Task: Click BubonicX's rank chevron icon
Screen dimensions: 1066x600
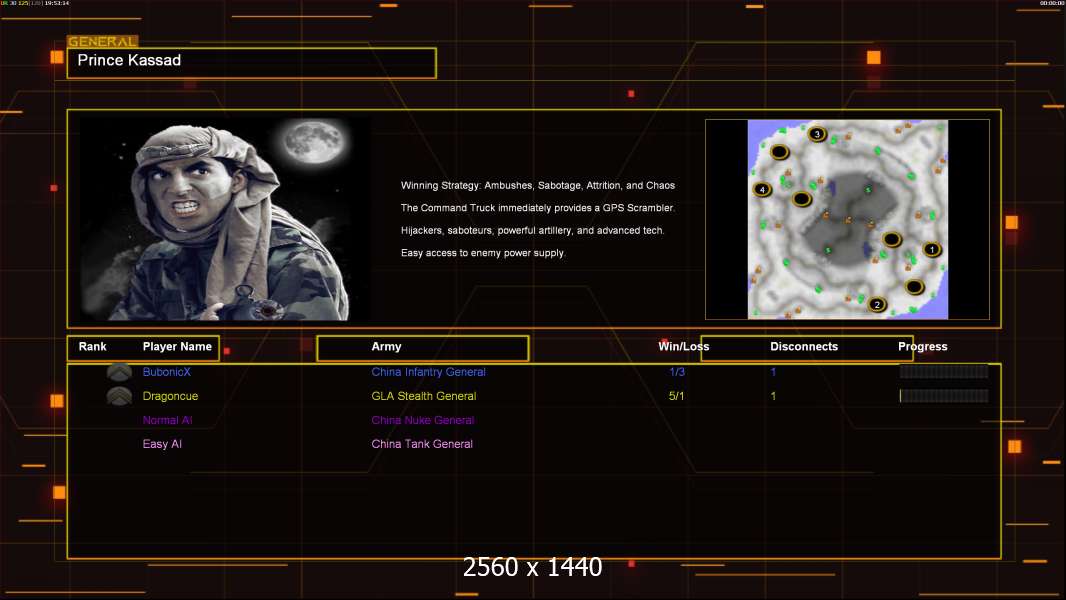Action: coord(119,372)
